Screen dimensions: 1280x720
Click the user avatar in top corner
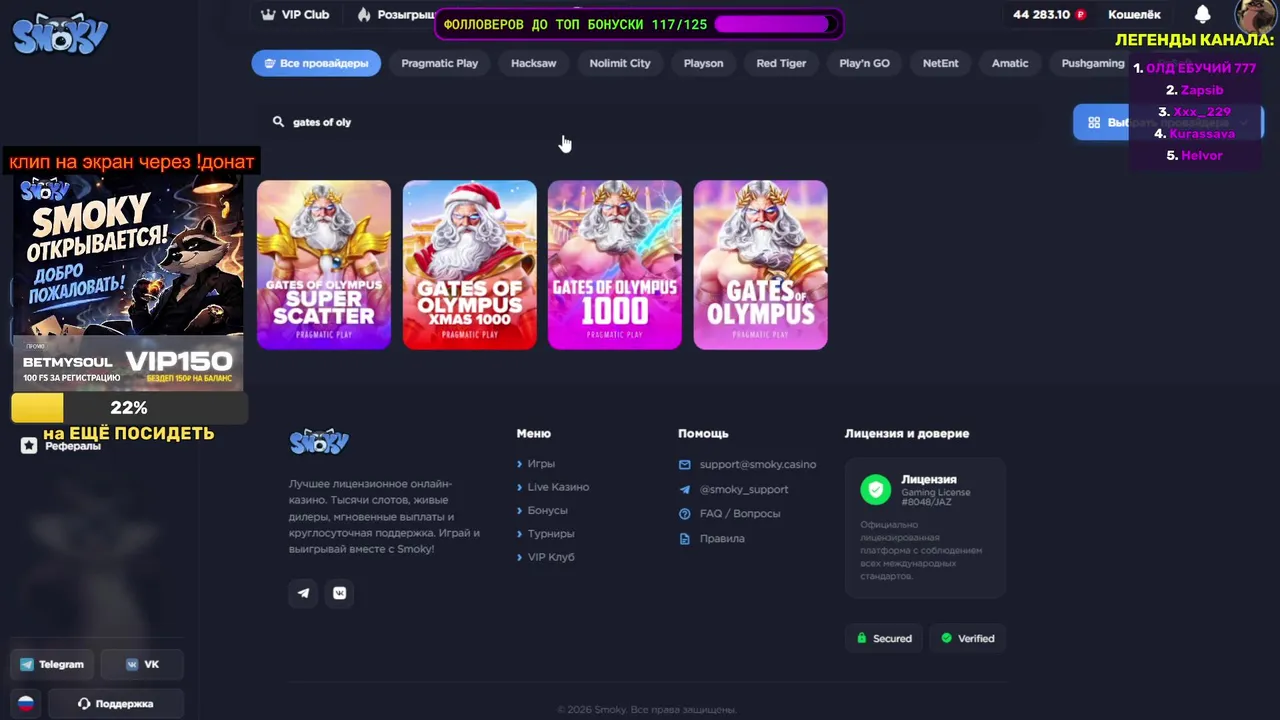click(1255, 17)
